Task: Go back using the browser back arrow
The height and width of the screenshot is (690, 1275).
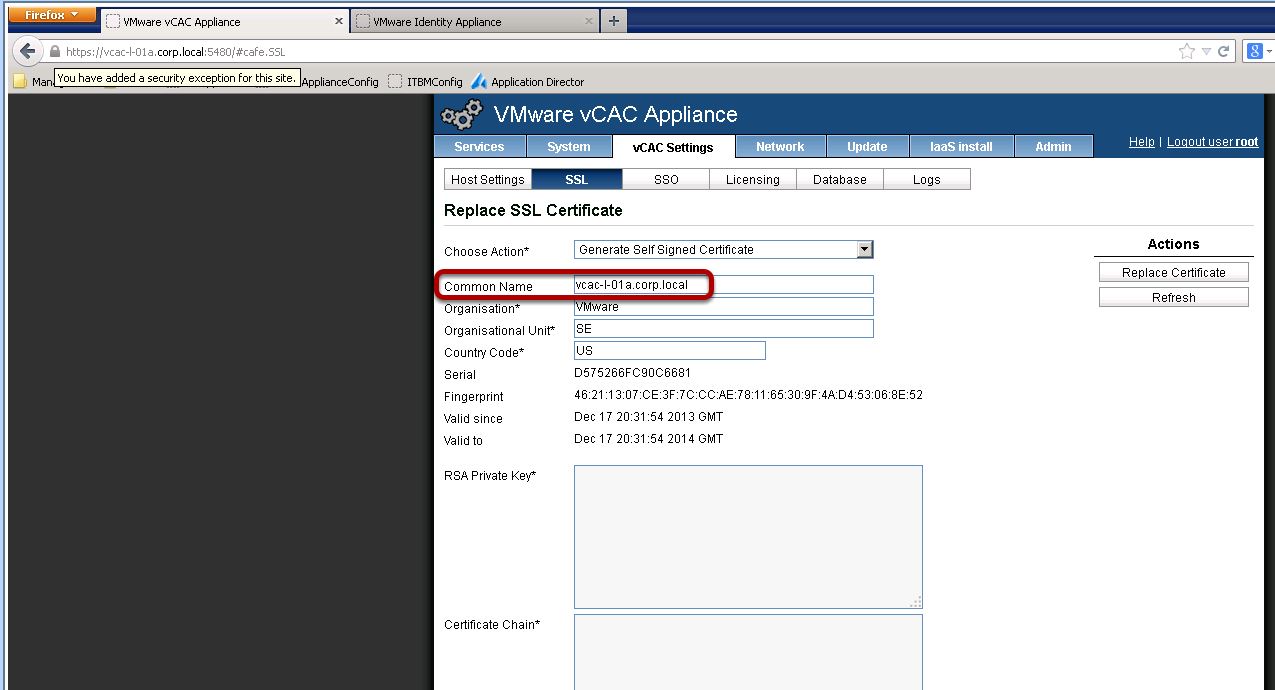Action: click(x=27, y=52)
